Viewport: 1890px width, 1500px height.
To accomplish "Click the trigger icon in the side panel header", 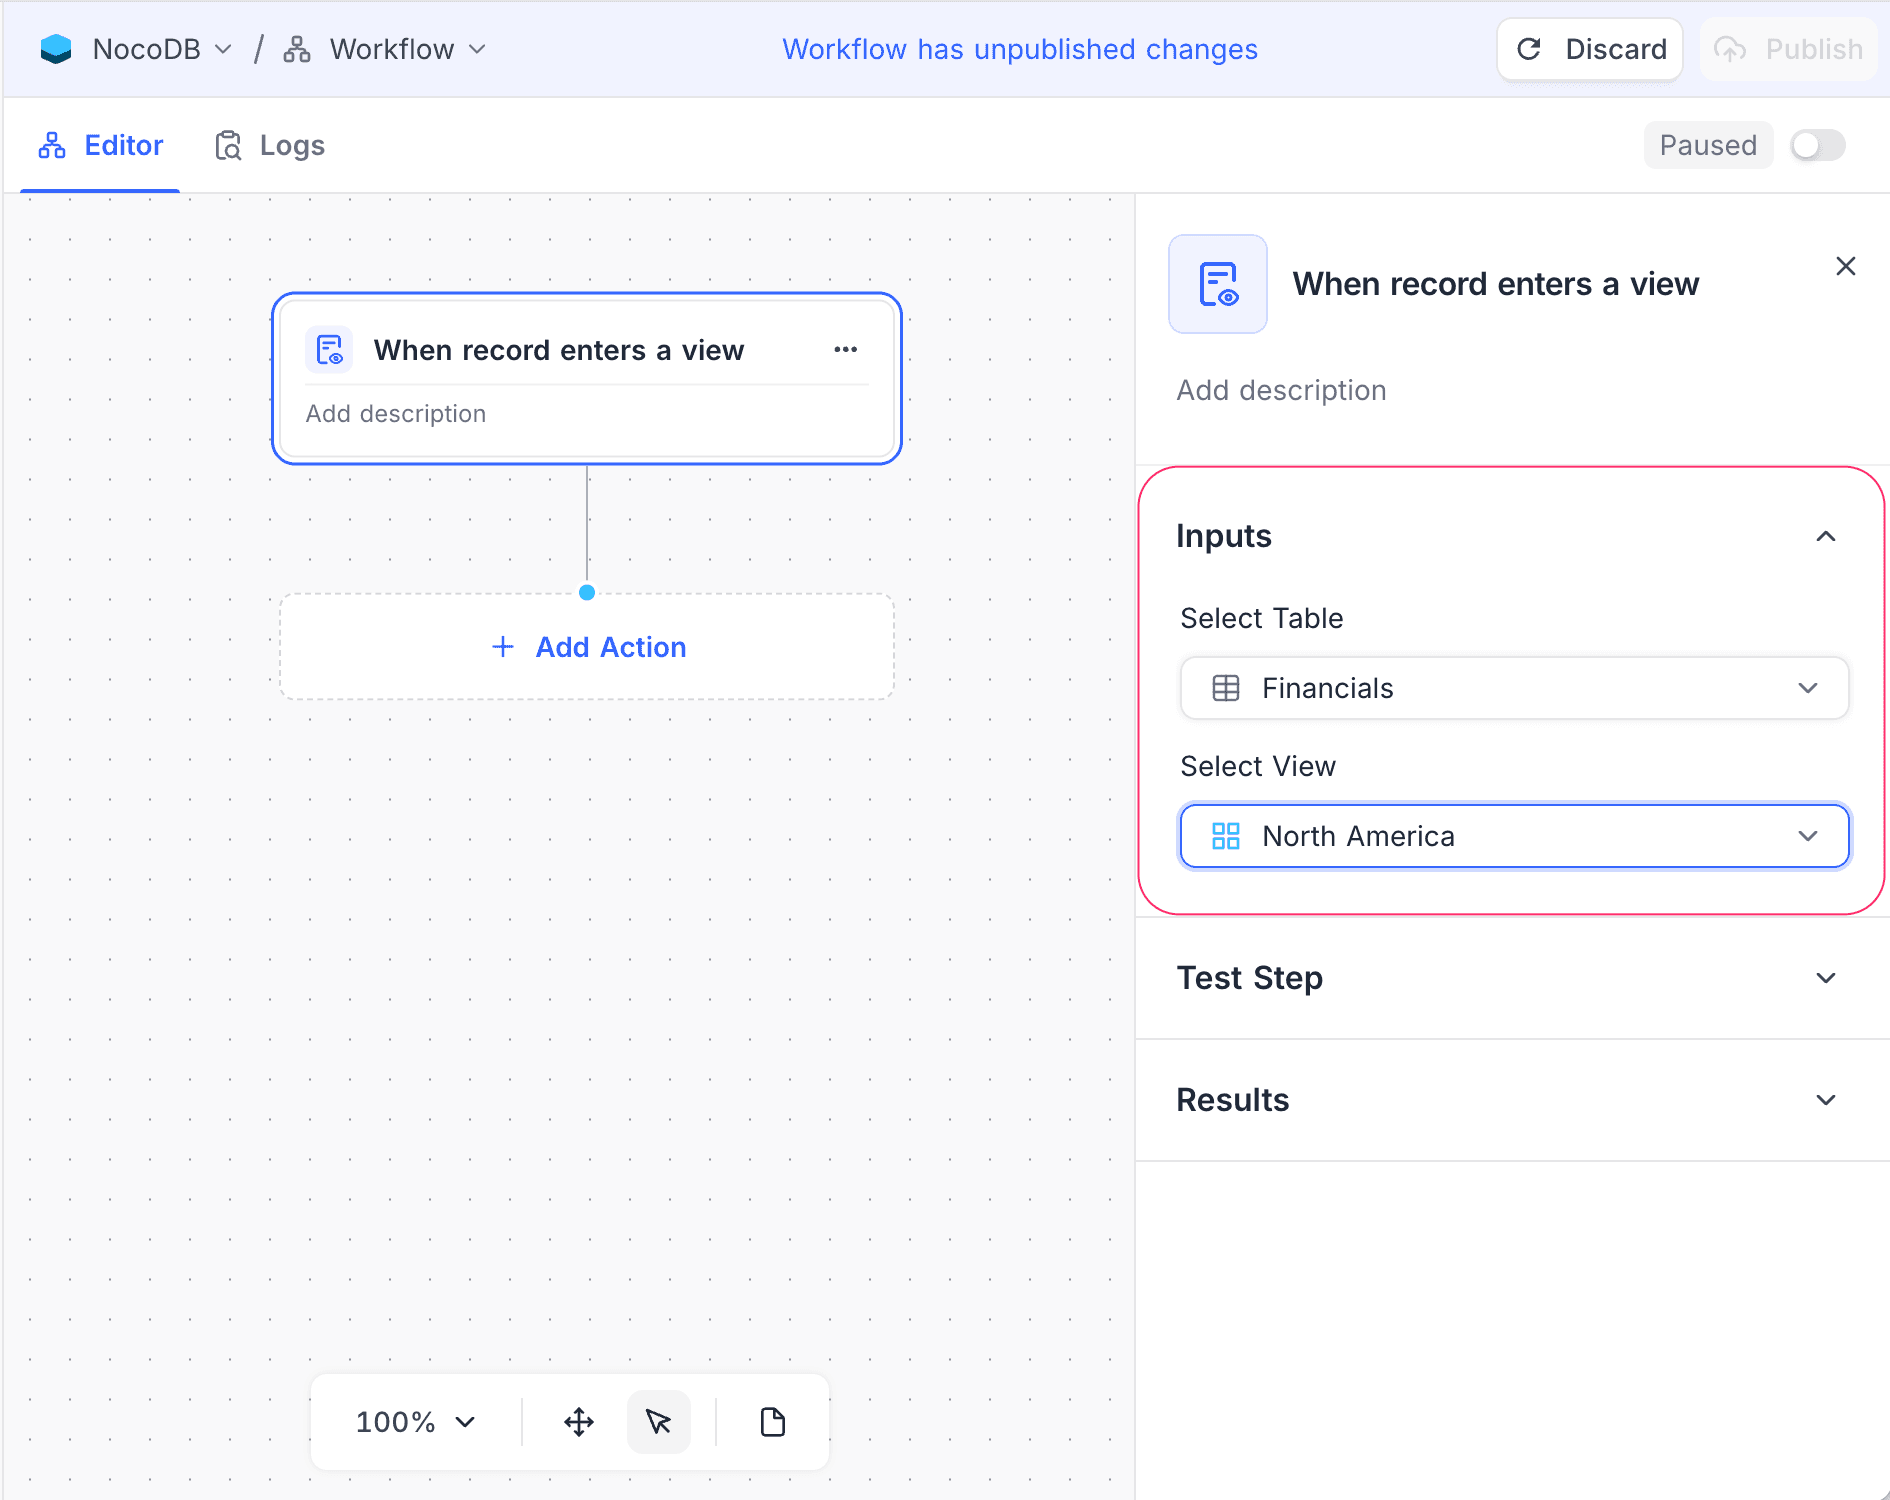I will coord(1217,284).
